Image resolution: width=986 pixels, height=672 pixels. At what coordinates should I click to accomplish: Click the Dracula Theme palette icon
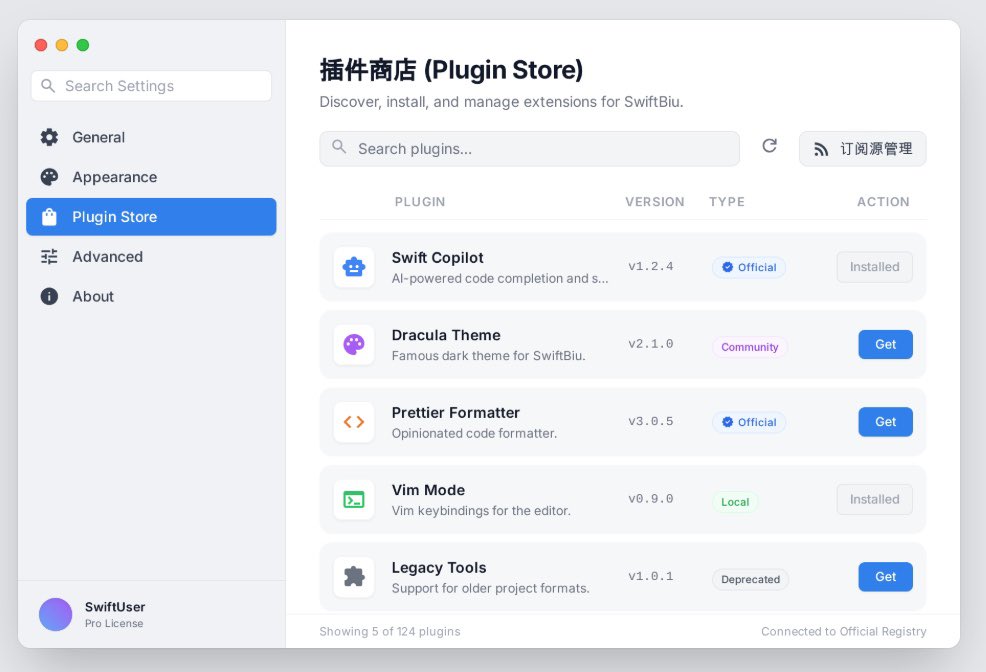click(353, 344)
